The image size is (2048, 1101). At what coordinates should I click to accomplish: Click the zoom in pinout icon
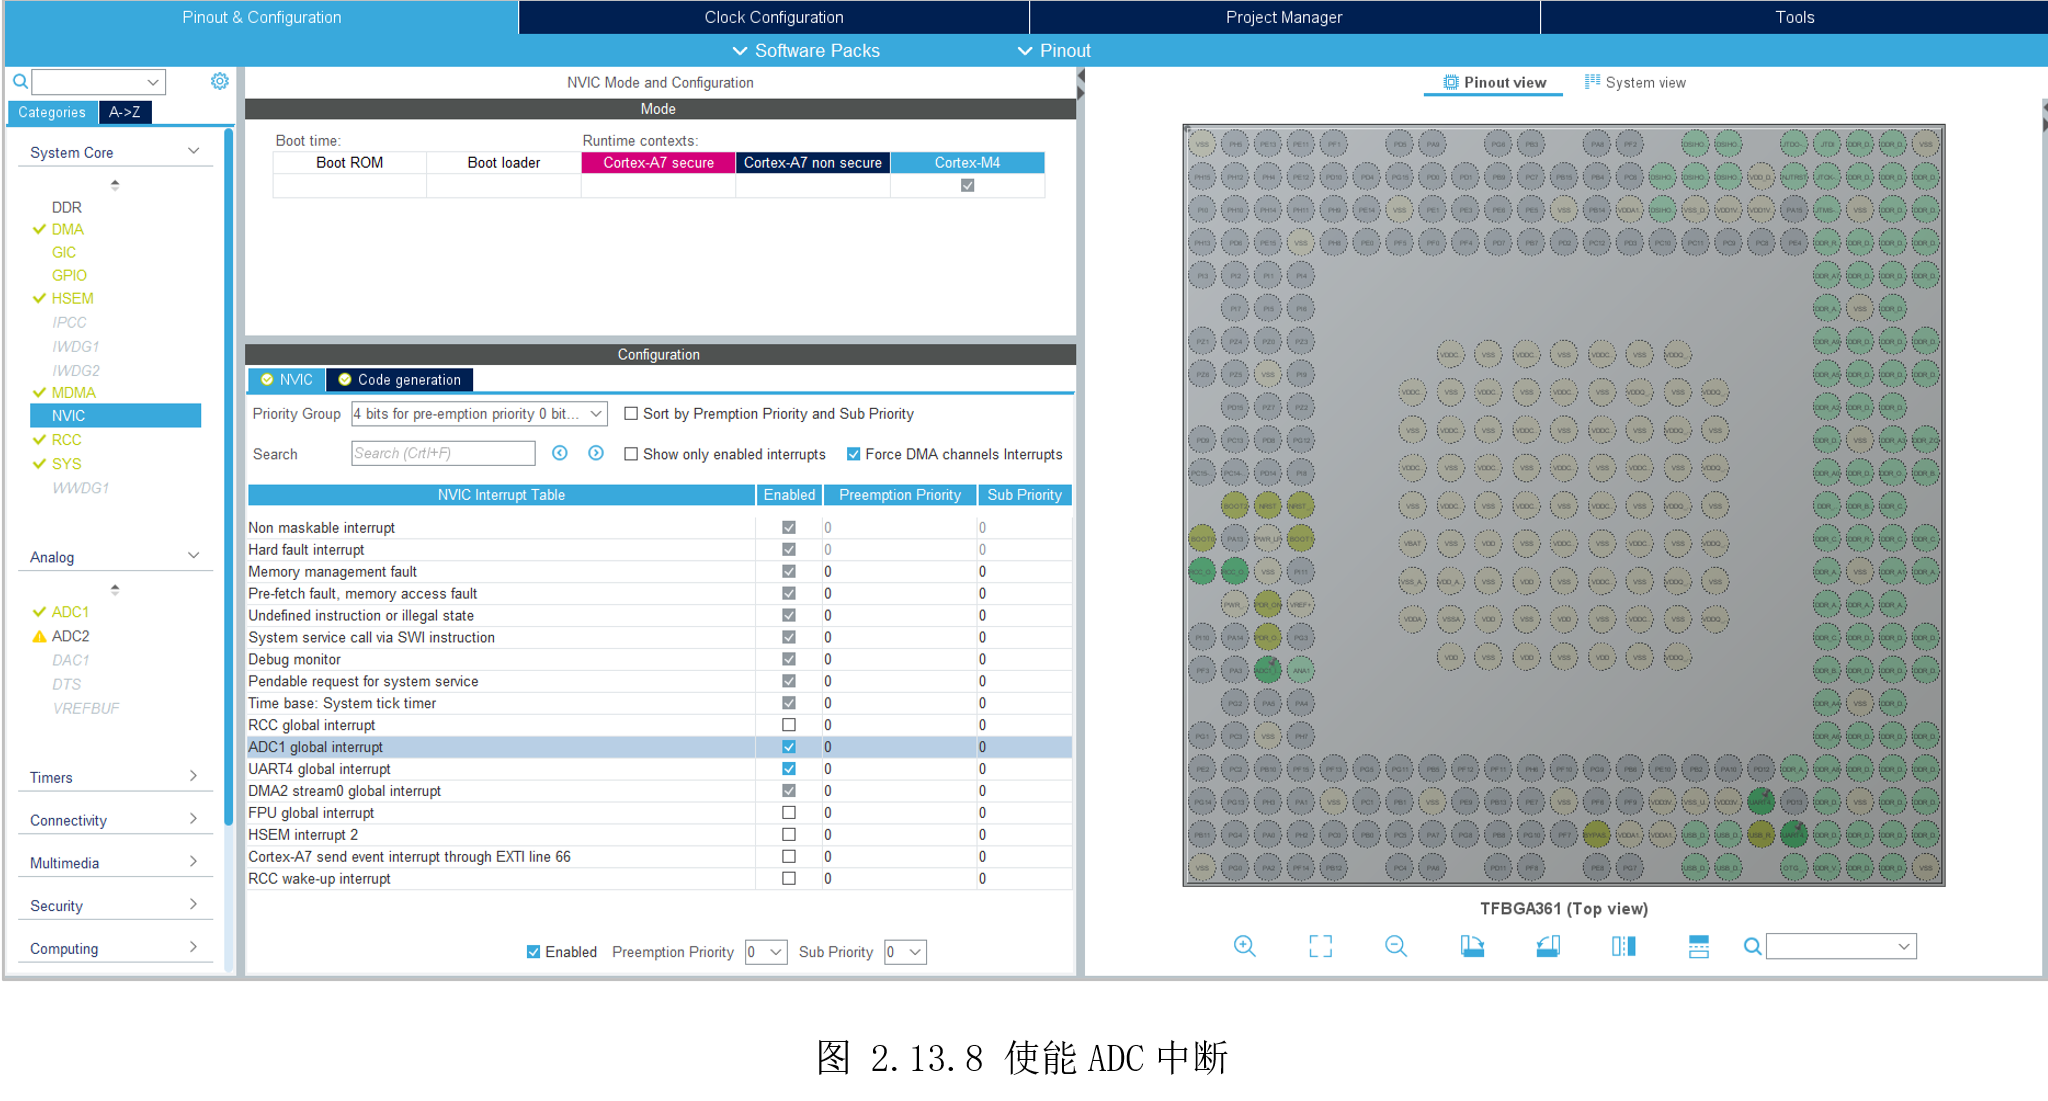(1244, 946)
